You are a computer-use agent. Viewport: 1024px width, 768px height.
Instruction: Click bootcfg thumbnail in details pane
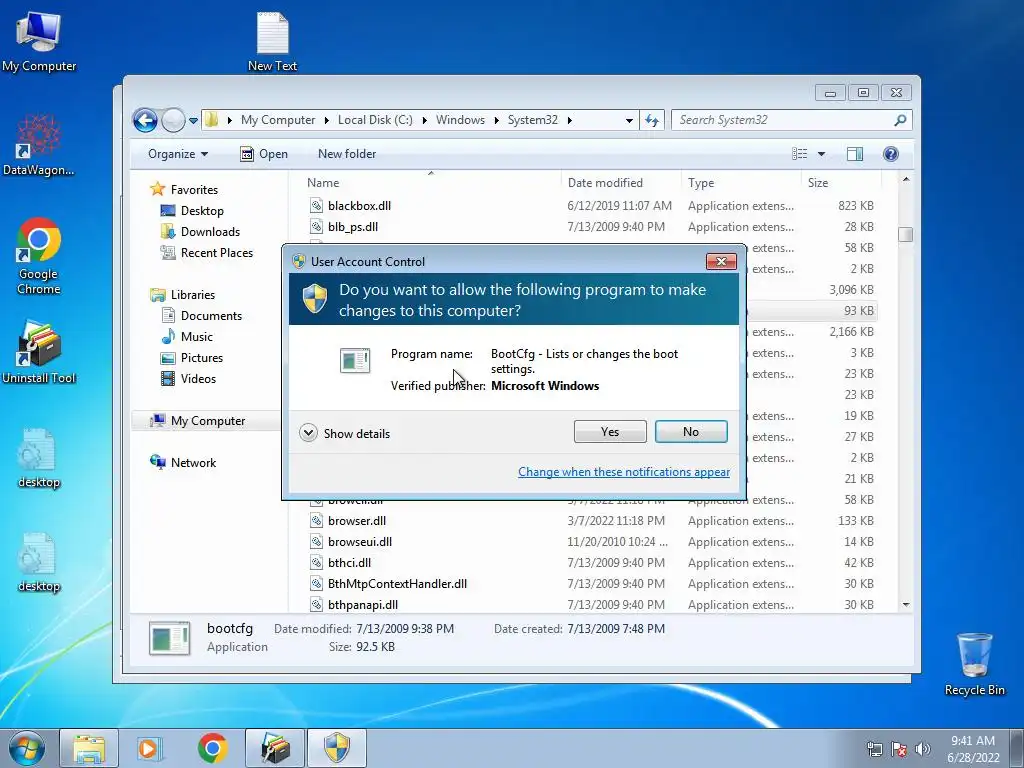(x=169, y=638)
